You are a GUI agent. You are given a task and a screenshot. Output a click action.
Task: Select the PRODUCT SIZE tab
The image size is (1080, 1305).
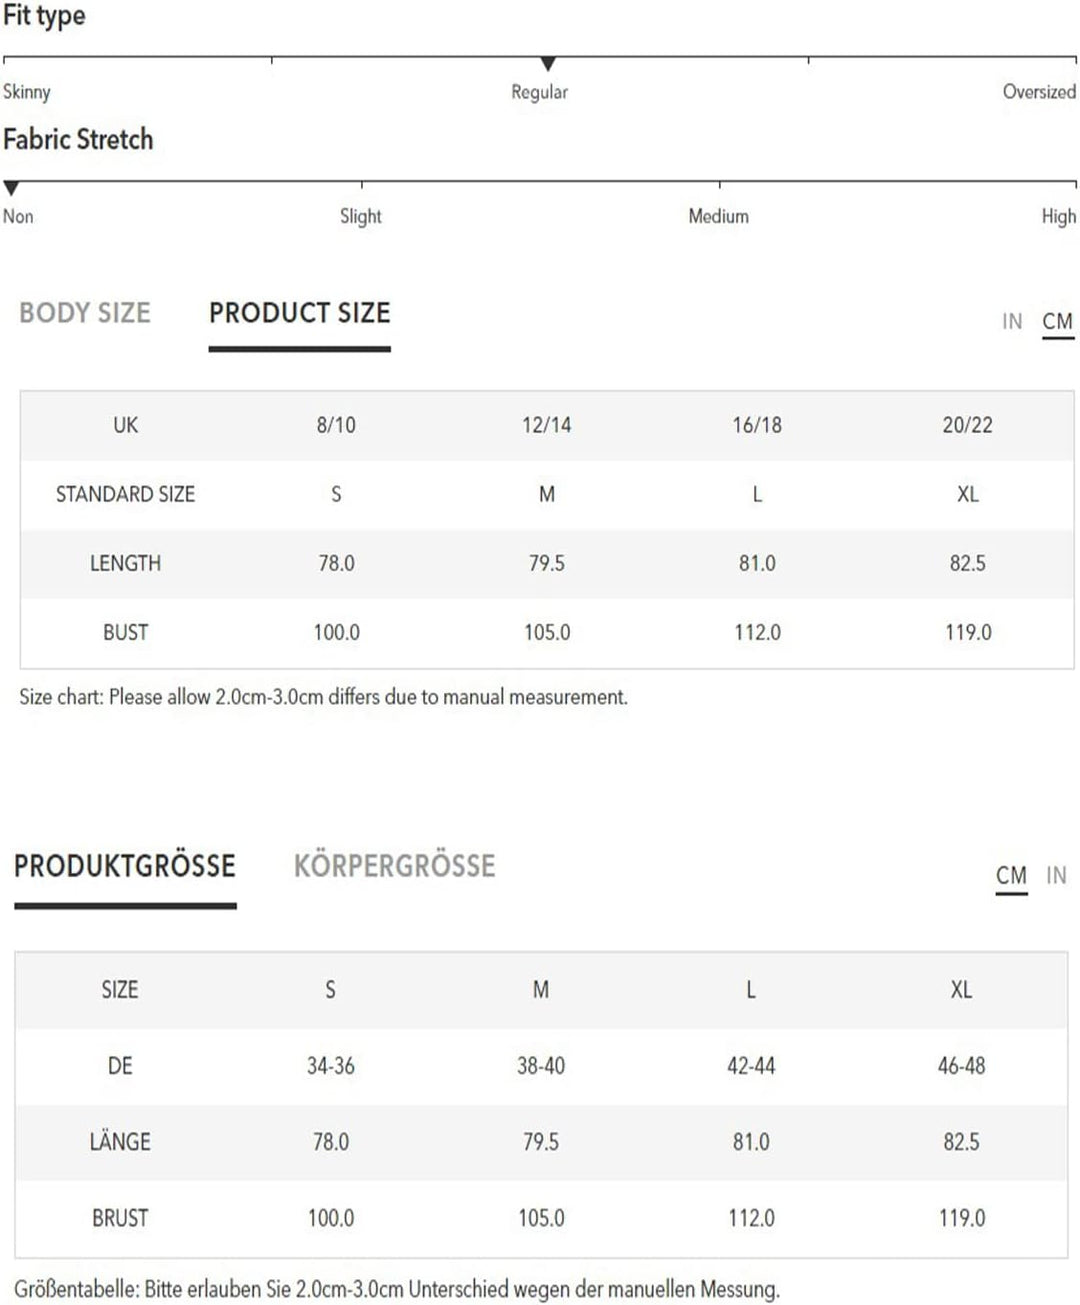299,313
